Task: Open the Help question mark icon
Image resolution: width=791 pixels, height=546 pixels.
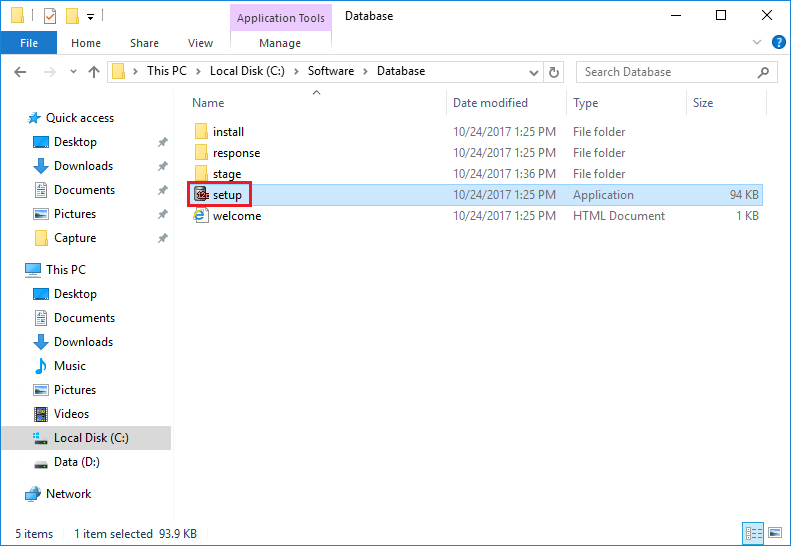Action: pos(778,42)
